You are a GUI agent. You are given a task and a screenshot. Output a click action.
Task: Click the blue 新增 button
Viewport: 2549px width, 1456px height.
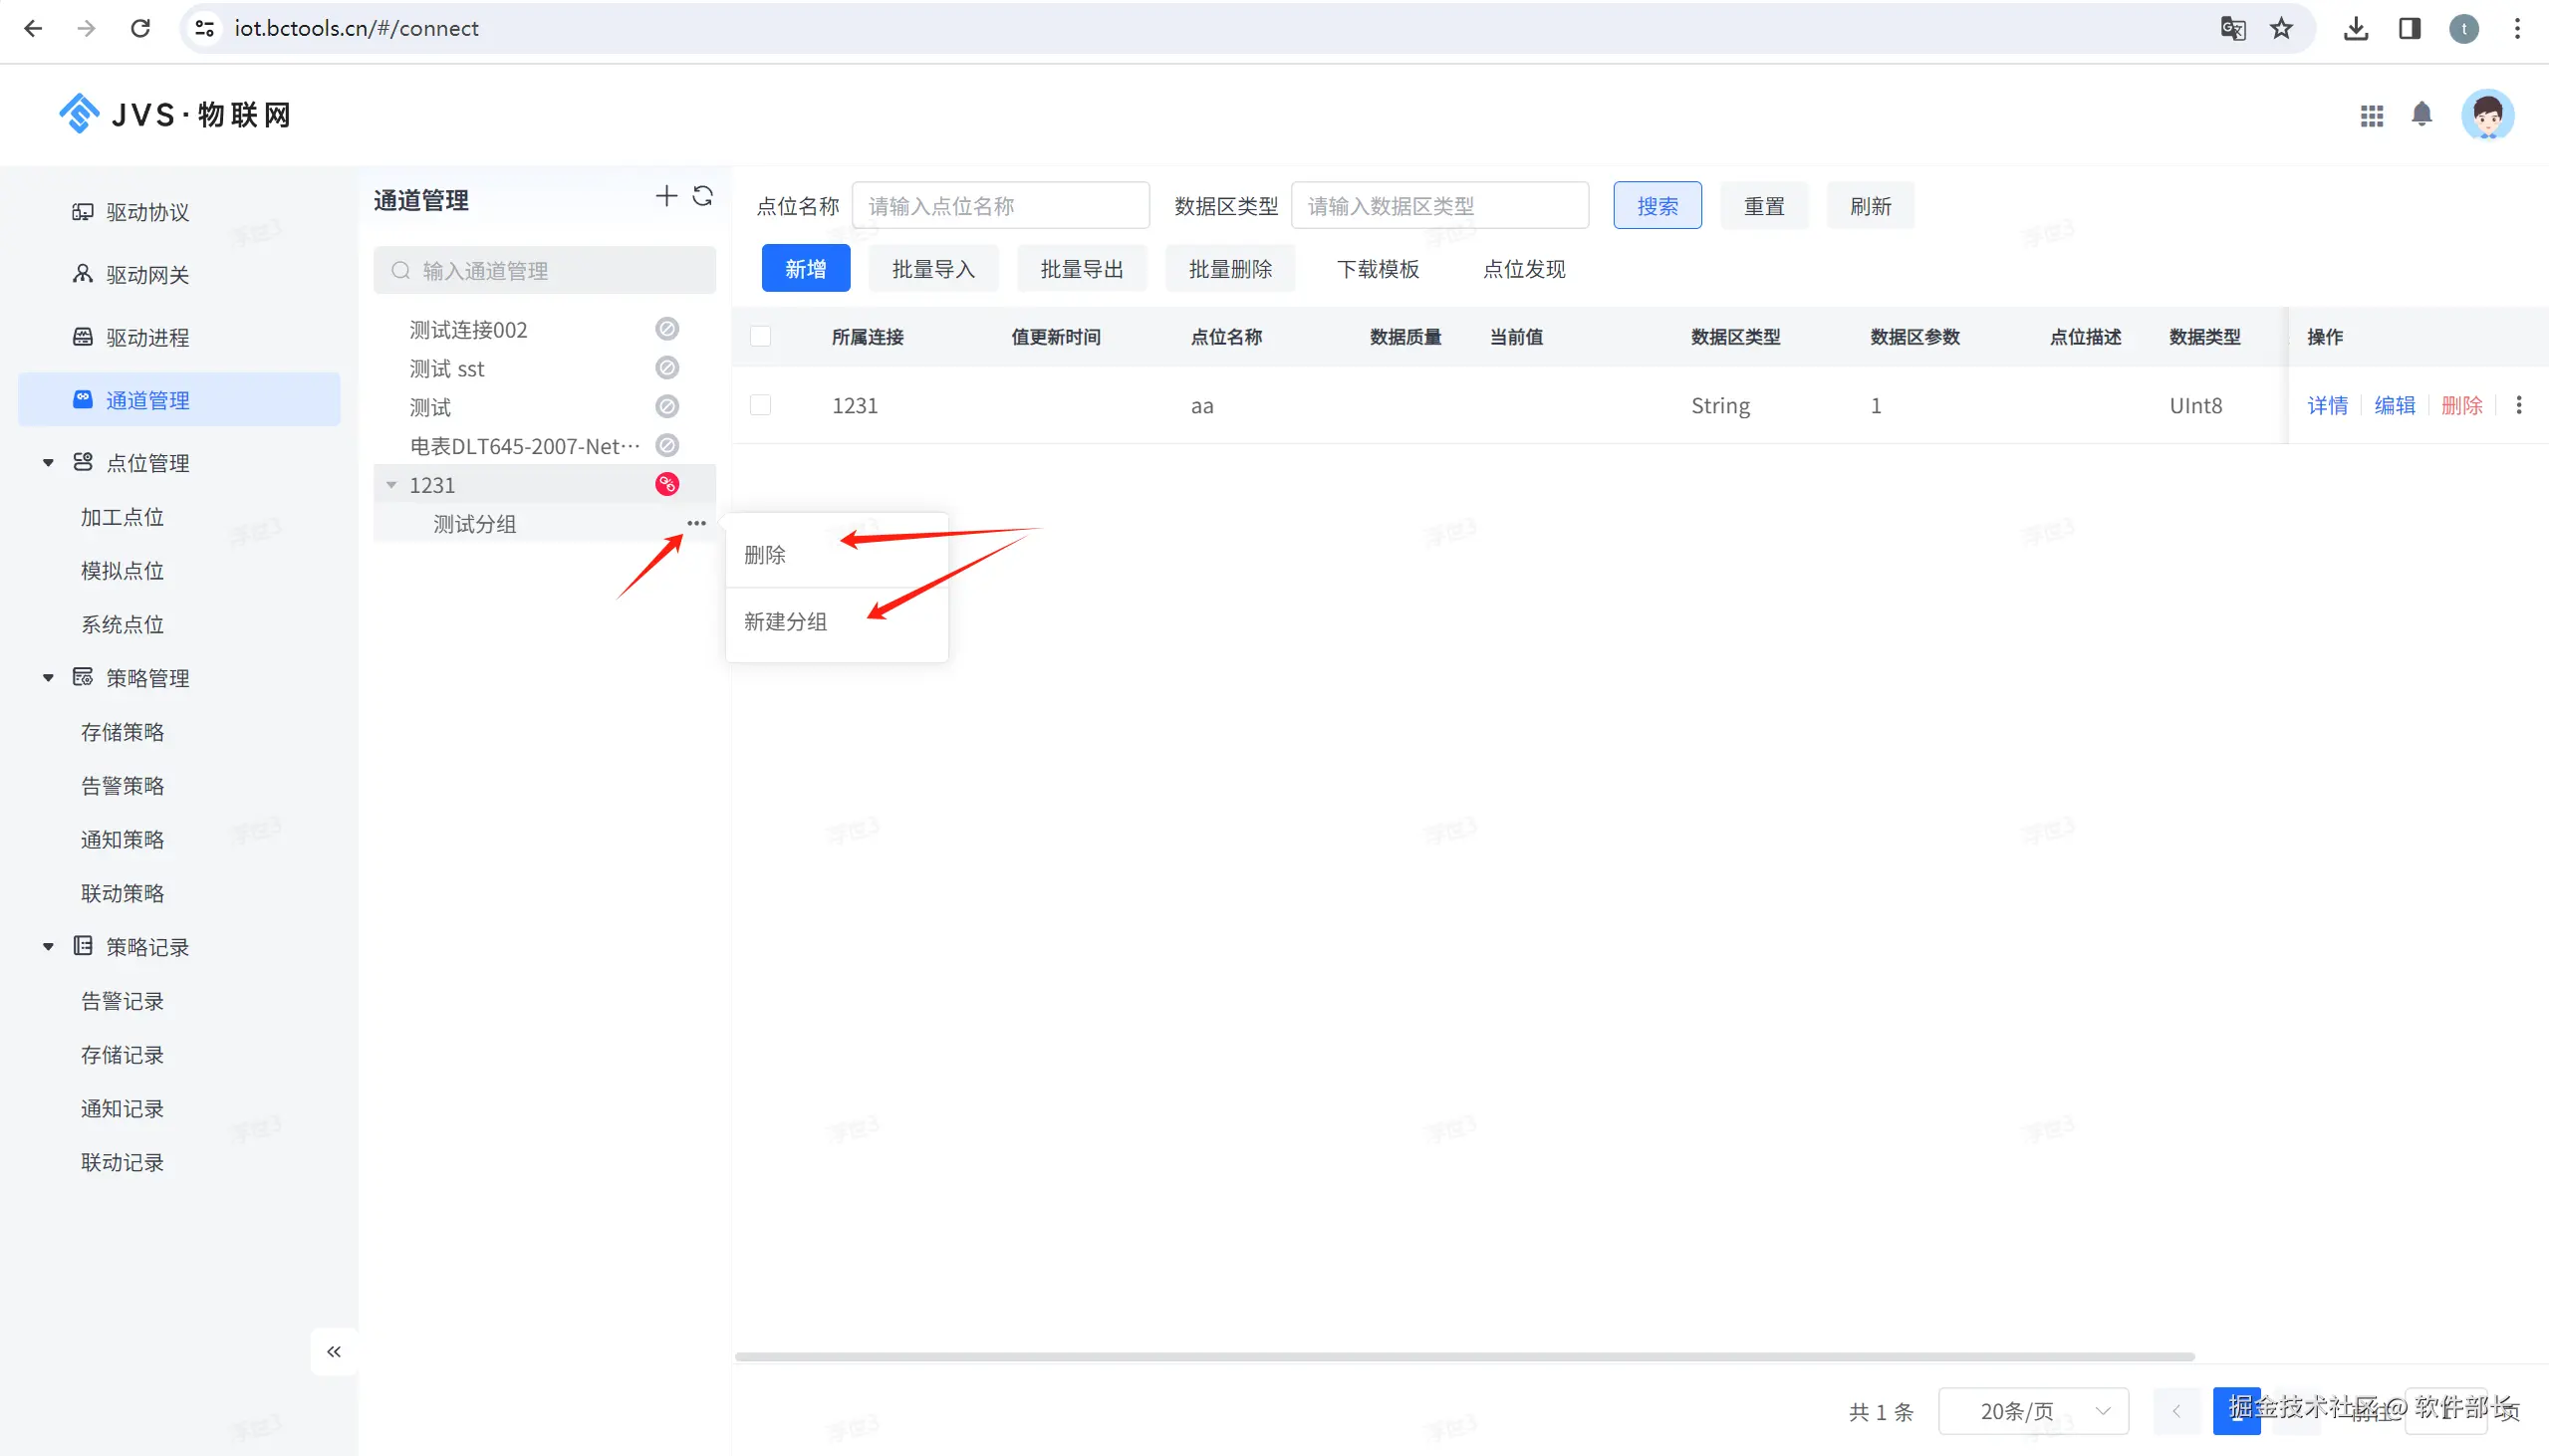(805, 269)
